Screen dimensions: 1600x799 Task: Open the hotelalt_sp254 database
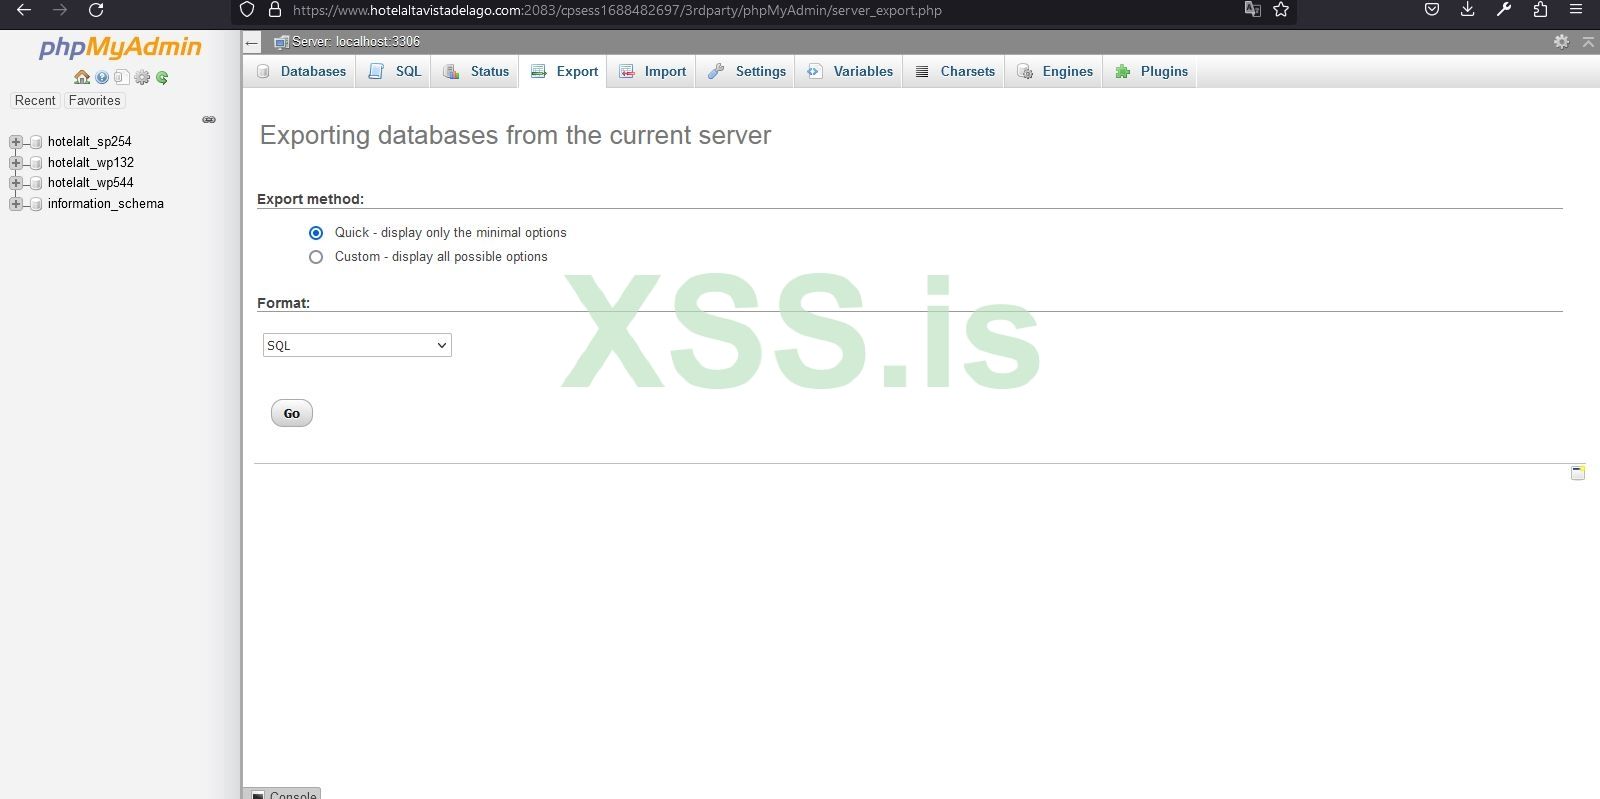point(90,142)
